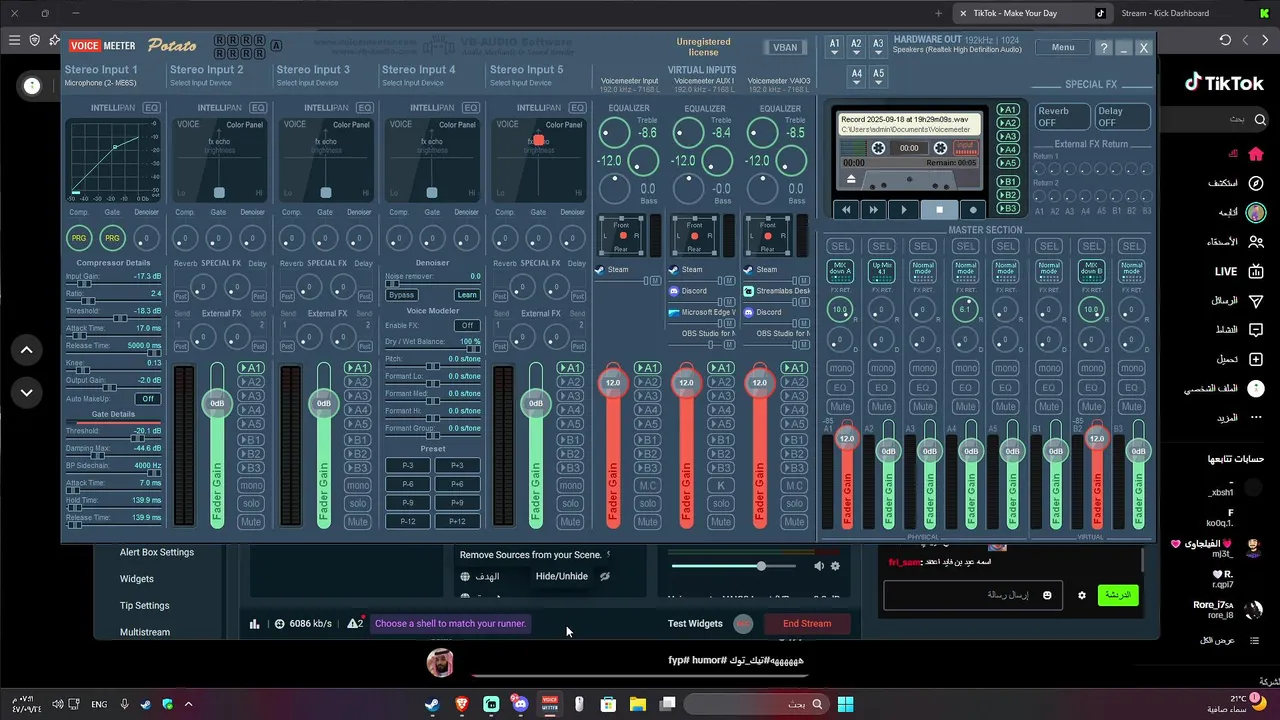Open File Explorer from the taskbar

(637, 704)
